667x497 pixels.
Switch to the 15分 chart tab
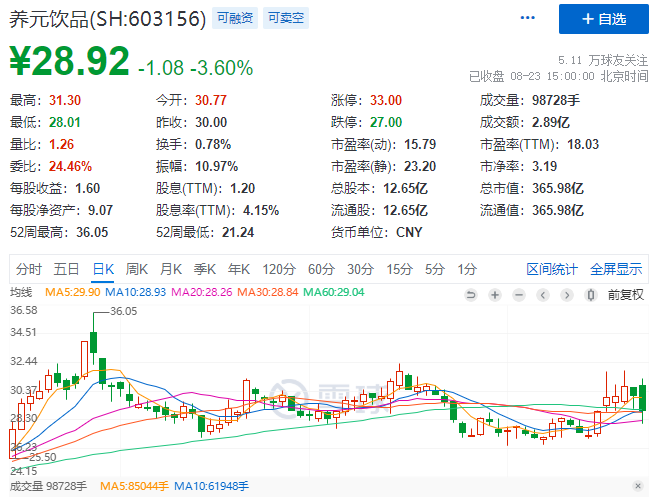click(399, 269)
